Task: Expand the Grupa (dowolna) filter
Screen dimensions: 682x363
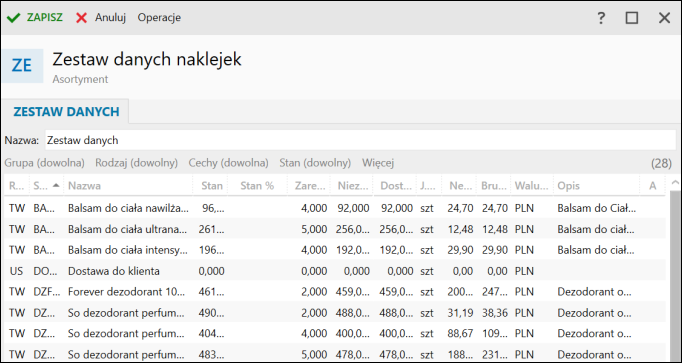Action: point(44,163)
